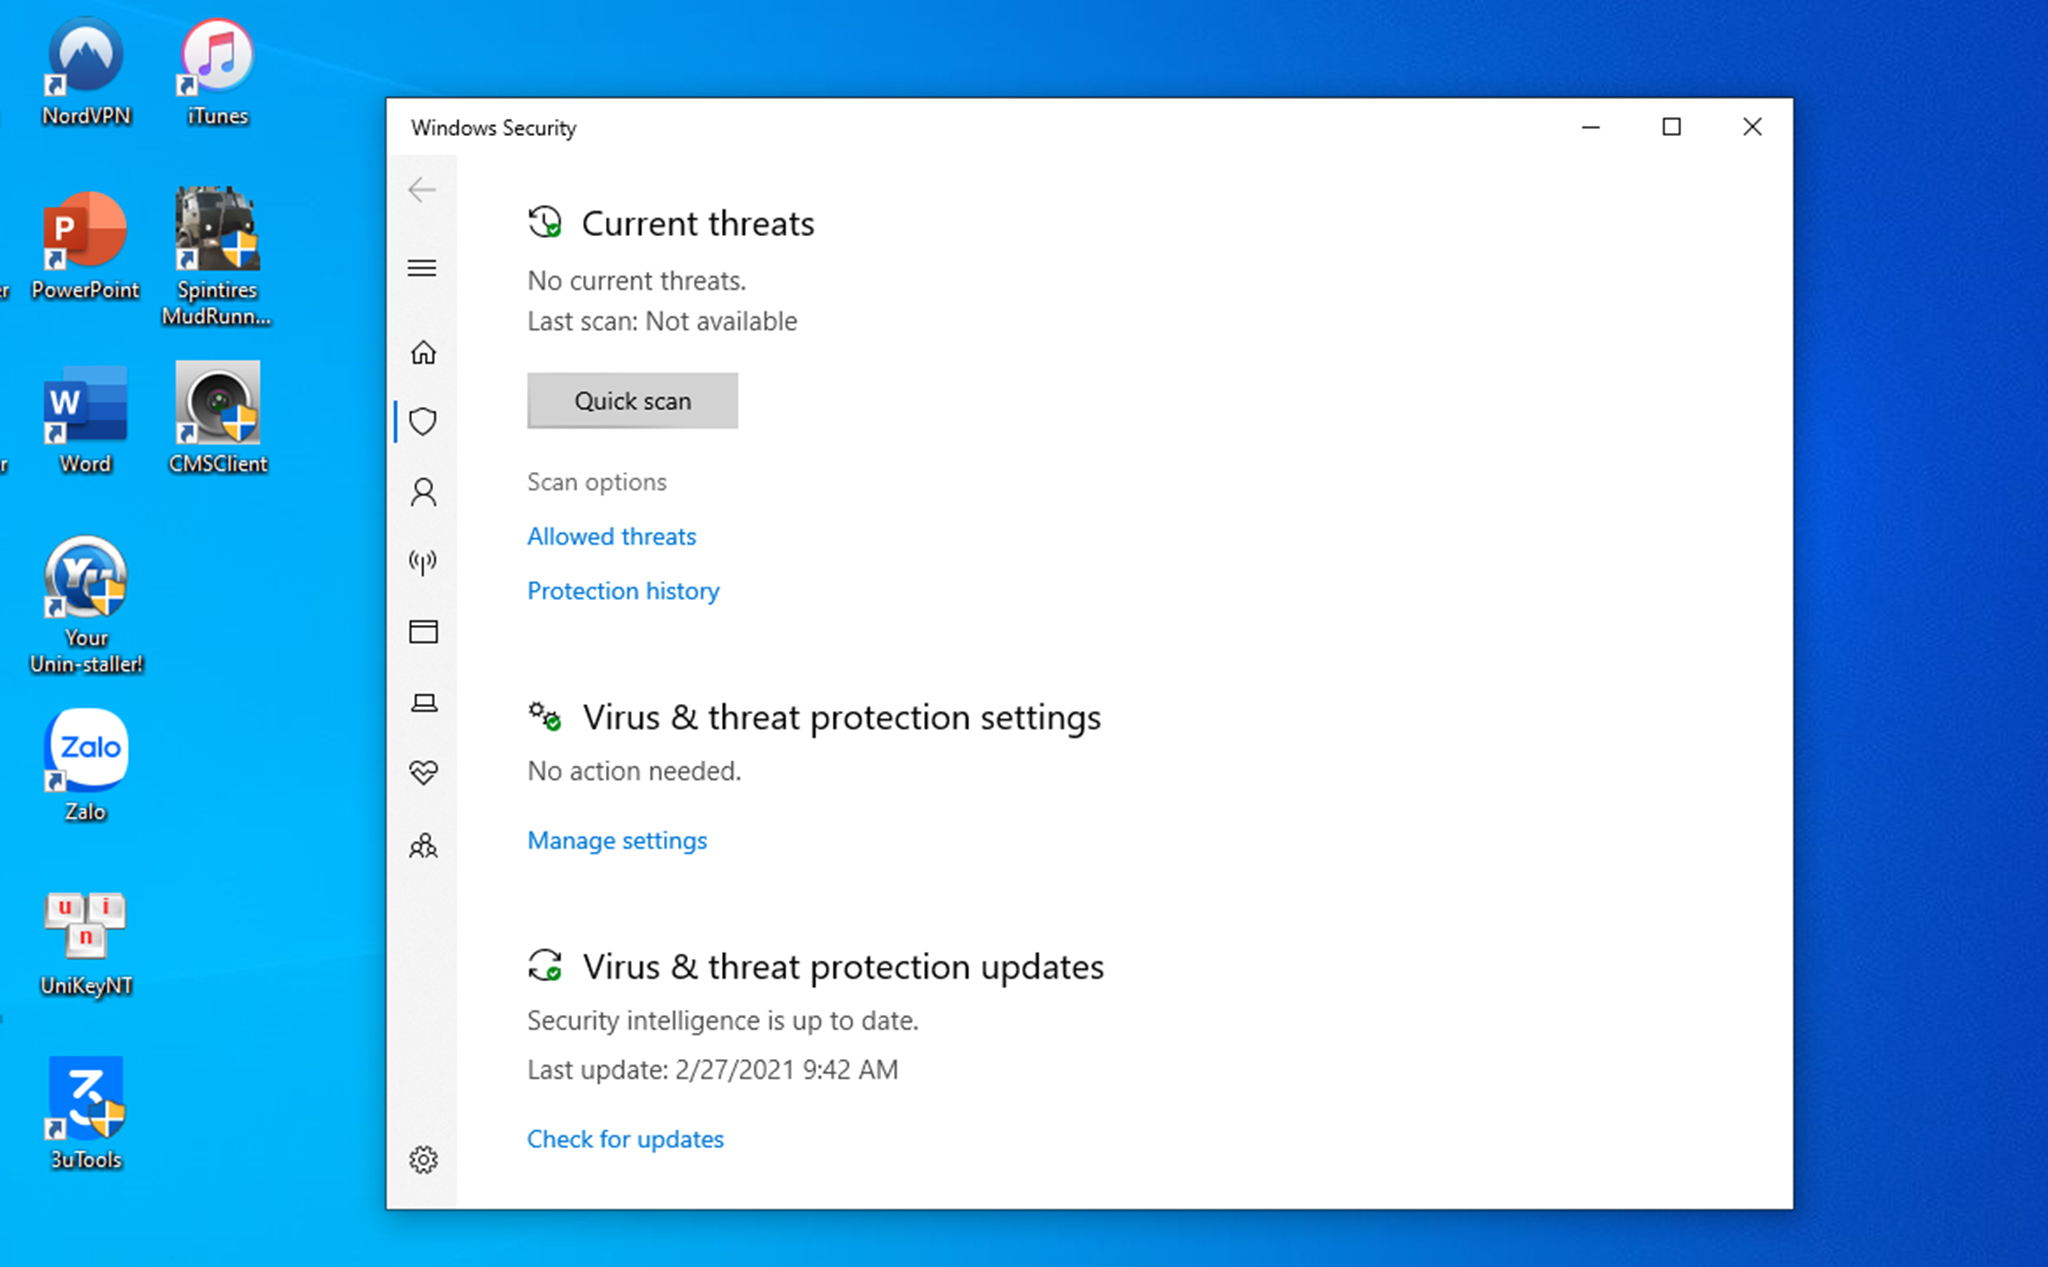The image size is (2048, 1267).
Task: Open App & browser control icon
Action: pyautogui.click(x=423, y=632)
